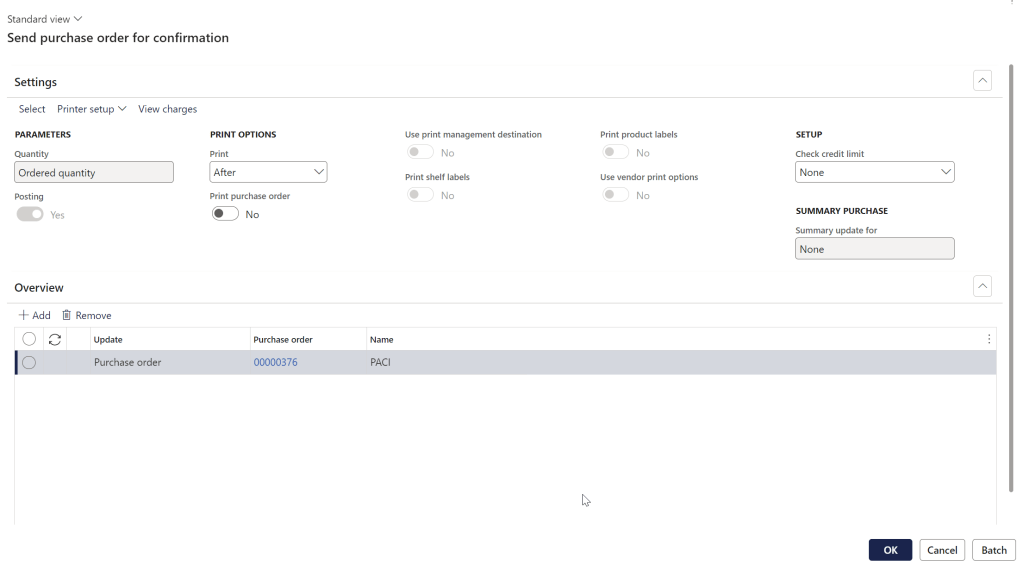
Task: Collapse the Settings section chevron
Action: 982,81
